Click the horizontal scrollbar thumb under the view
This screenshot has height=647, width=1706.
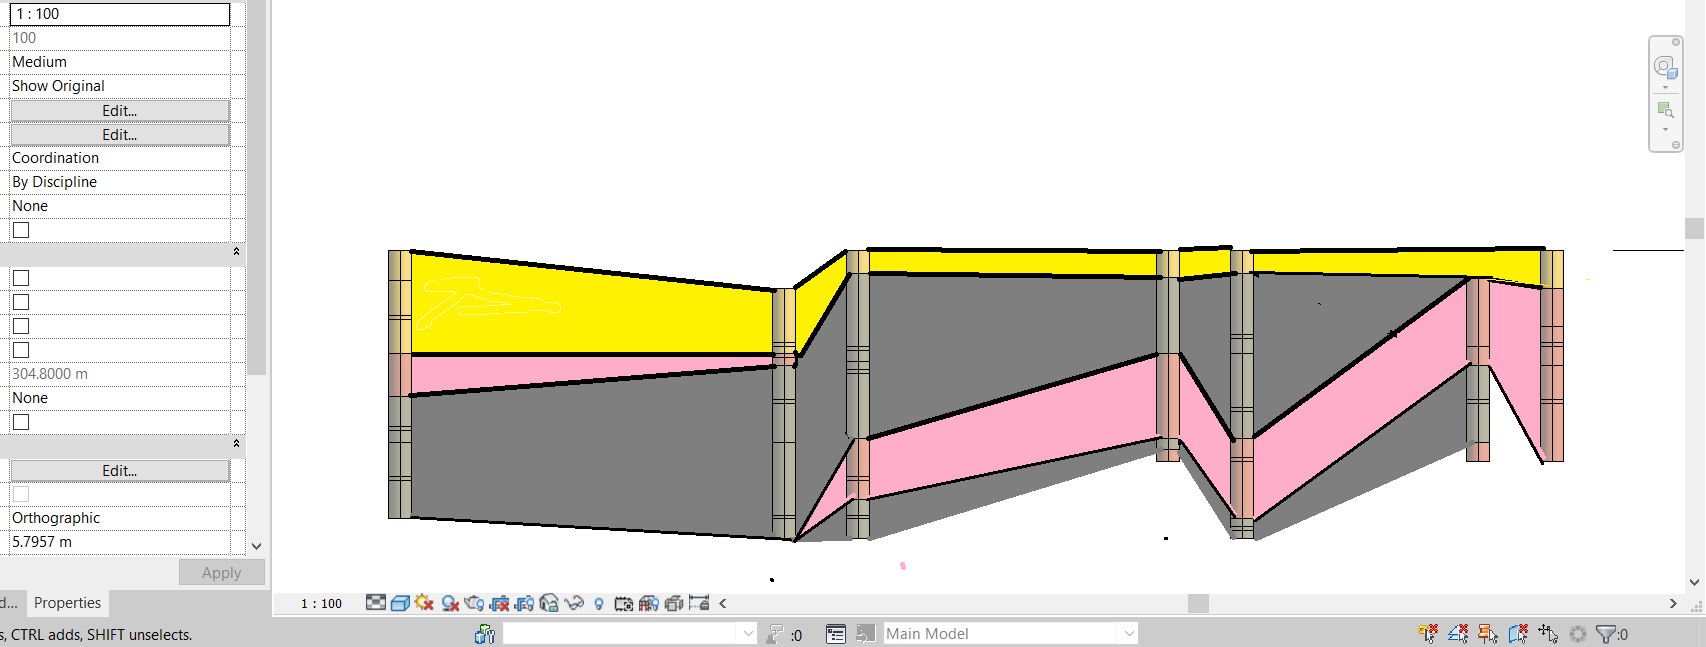click(x=1198, y=603)
